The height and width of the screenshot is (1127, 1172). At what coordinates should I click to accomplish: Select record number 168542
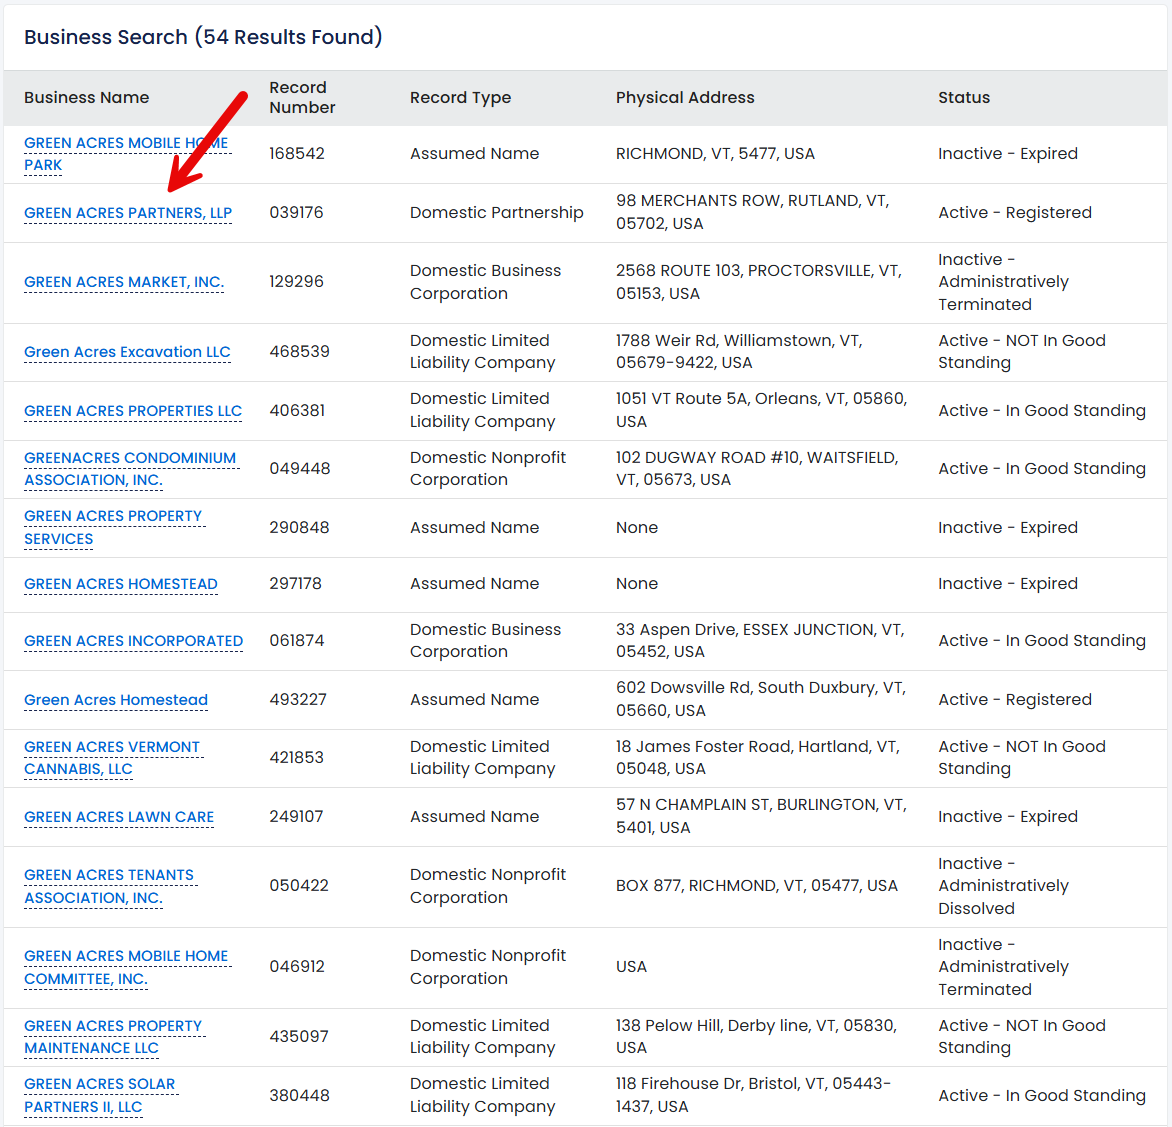[297, 153]
